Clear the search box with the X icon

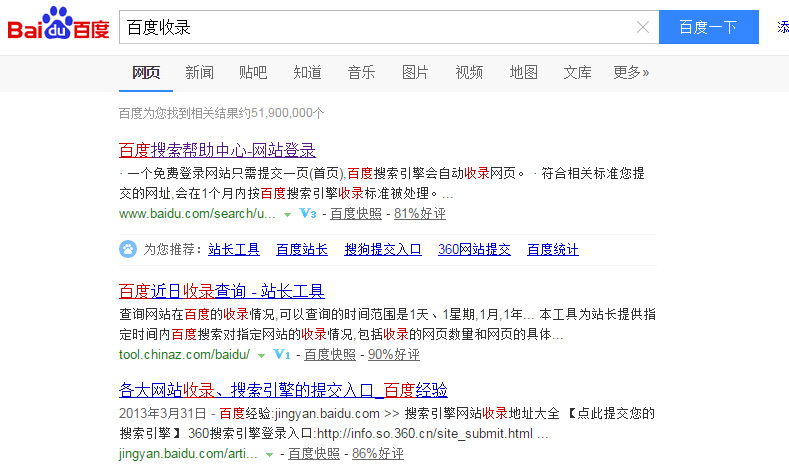[643, 27]
